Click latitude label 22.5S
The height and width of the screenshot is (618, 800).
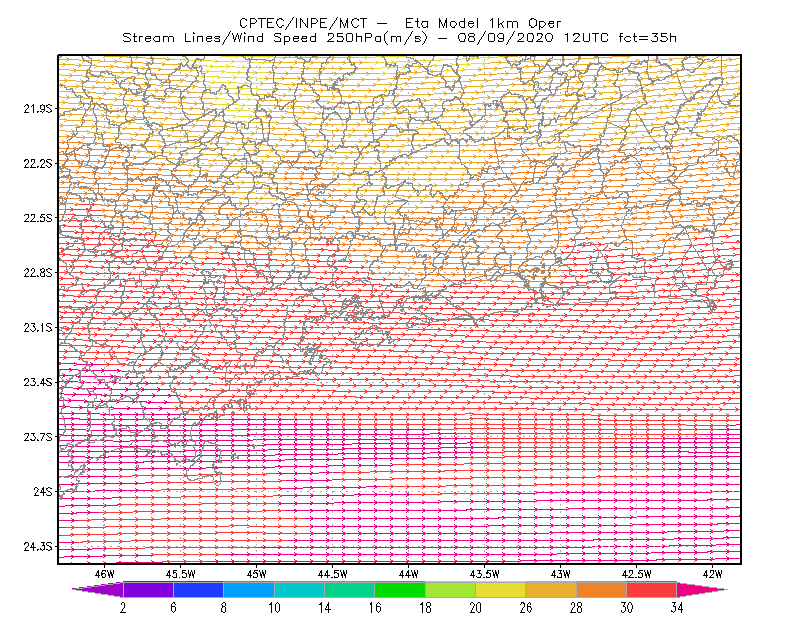click(38, 218)
